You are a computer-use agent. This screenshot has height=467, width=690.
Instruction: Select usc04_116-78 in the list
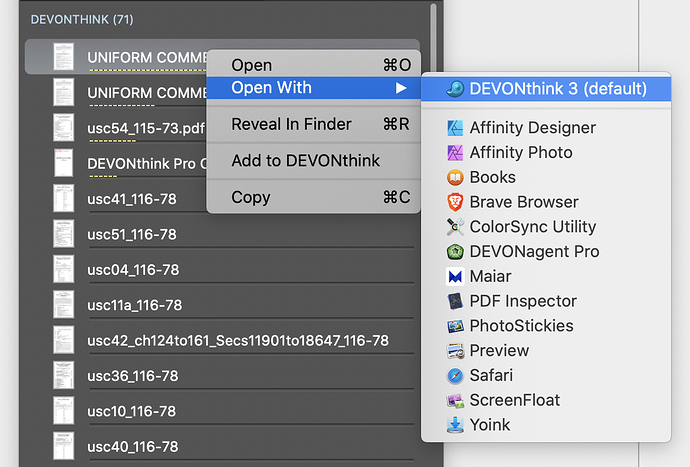point(222,269)
